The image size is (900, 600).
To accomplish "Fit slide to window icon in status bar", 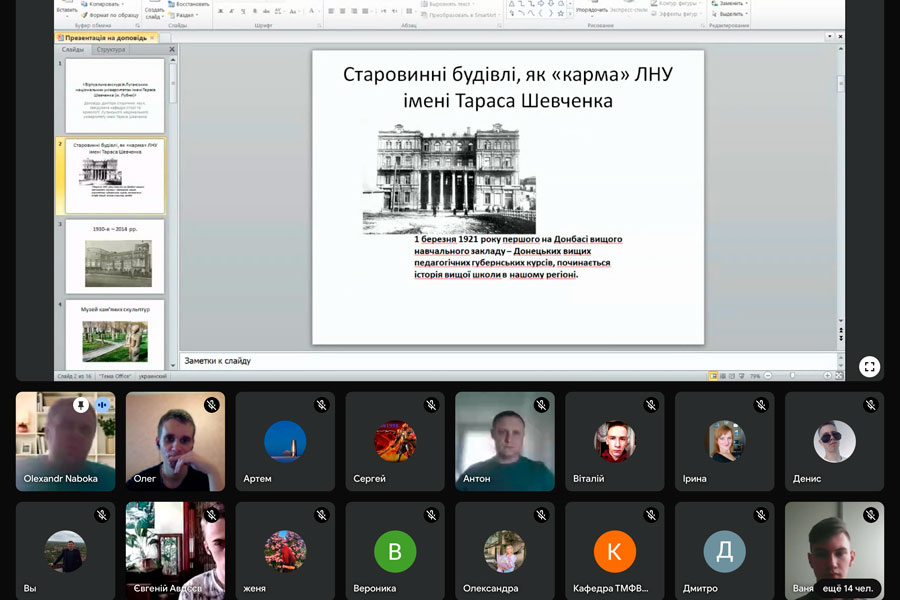I will point(837,376).
